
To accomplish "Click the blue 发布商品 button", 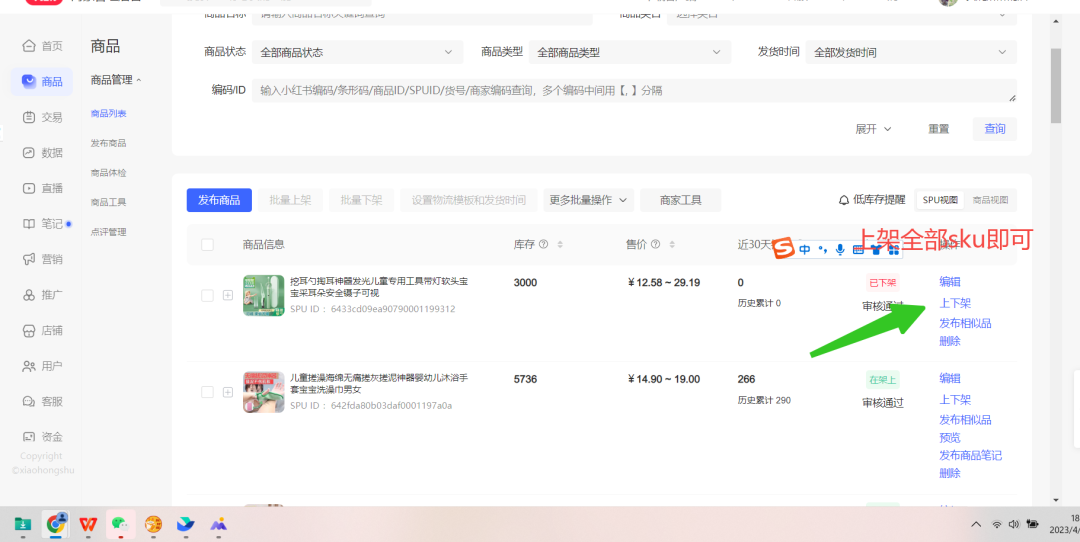I will [219, 200].
